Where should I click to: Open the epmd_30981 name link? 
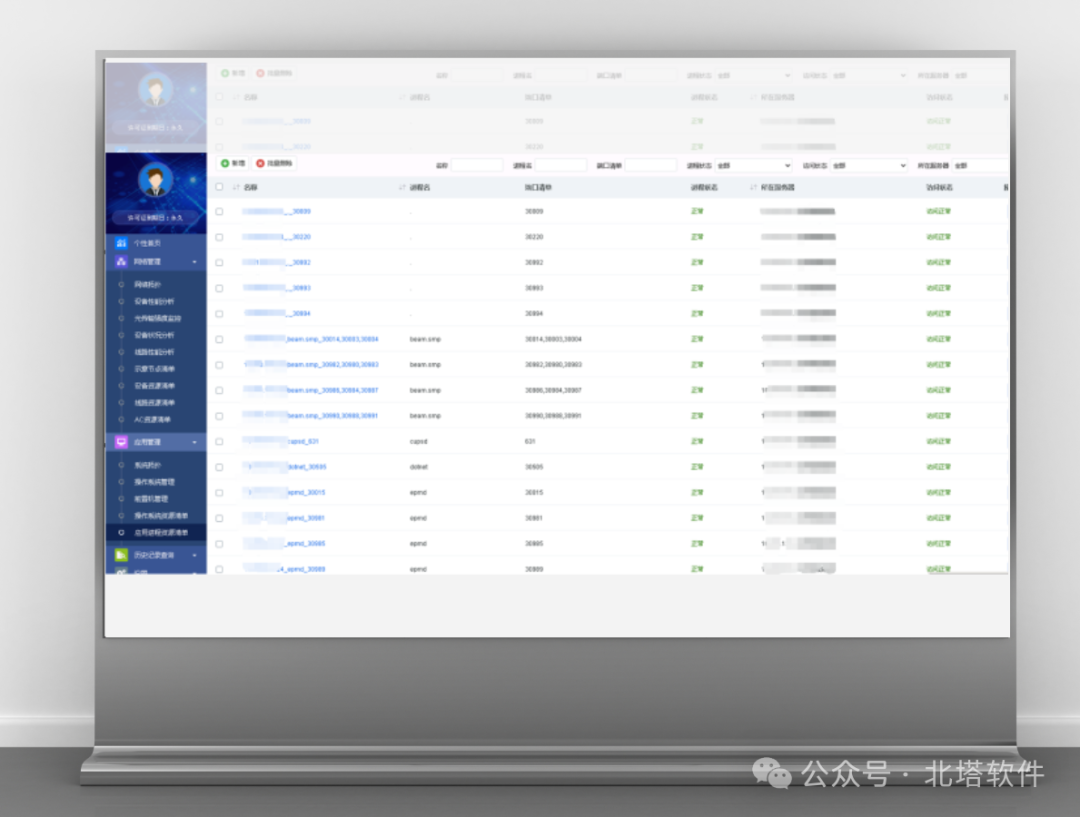point(284,518)
